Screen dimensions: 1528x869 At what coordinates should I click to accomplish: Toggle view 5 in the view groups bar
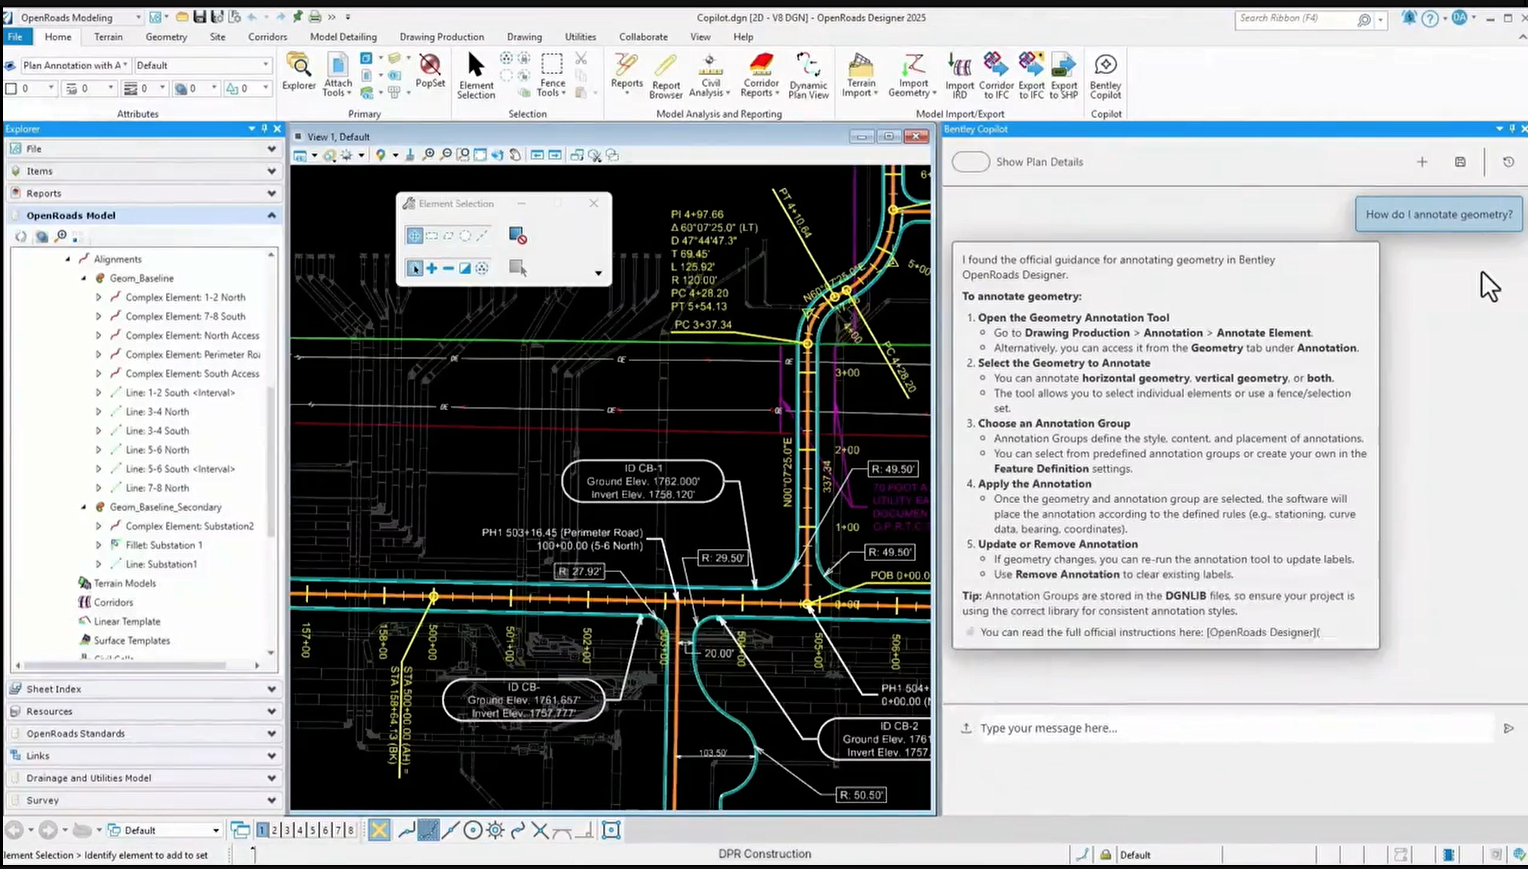312,830
